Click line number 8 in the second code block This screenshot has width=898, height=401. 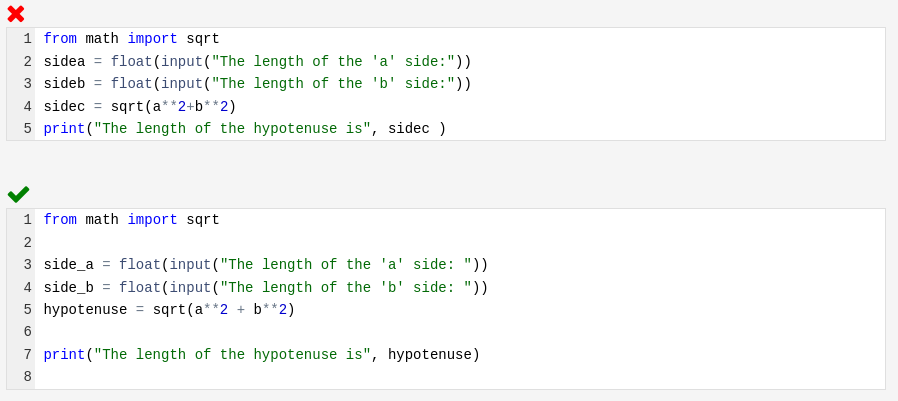pyautogui.click(x=27, y=376)
